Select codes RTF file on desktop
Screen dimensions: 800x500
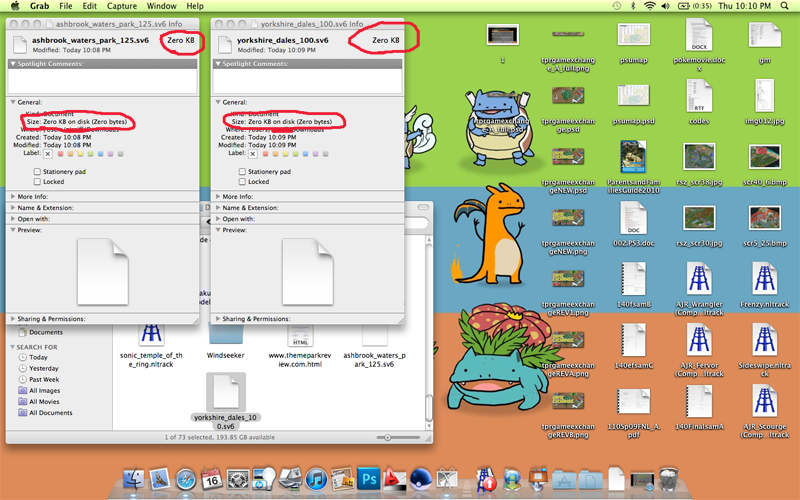click(699, 102)
